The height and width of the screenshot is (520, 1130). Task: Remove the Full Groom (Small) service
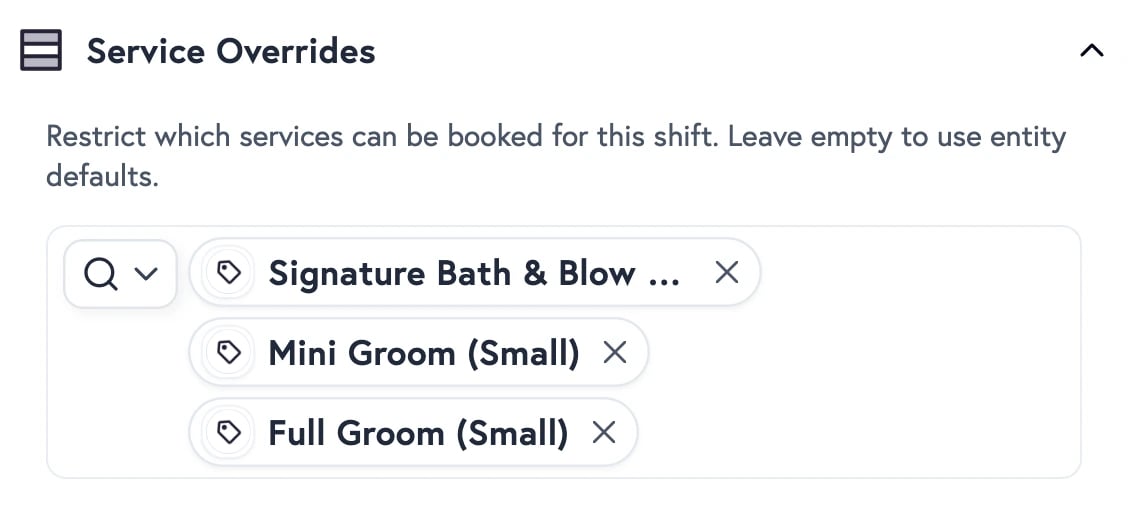tap(604, 432)
